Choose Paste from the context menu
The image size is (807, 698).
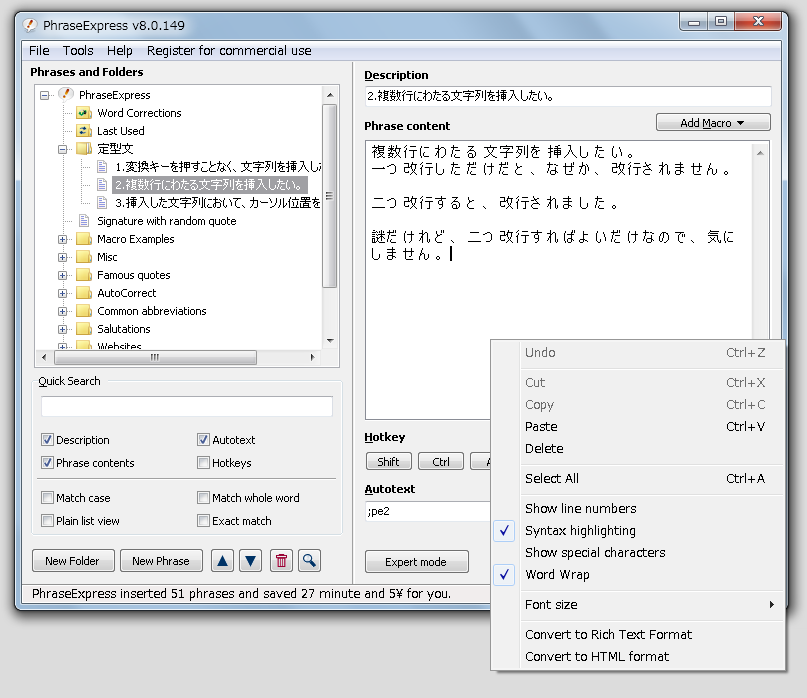(x=638, y=427)
